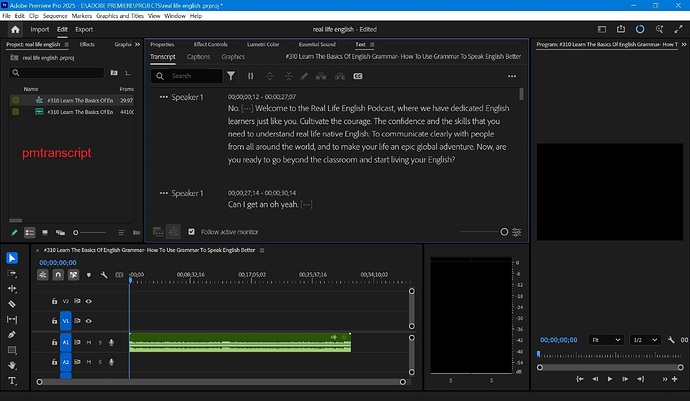Open timeline sequence hamburger menu
690x401 pixels.
click(262, 250)
